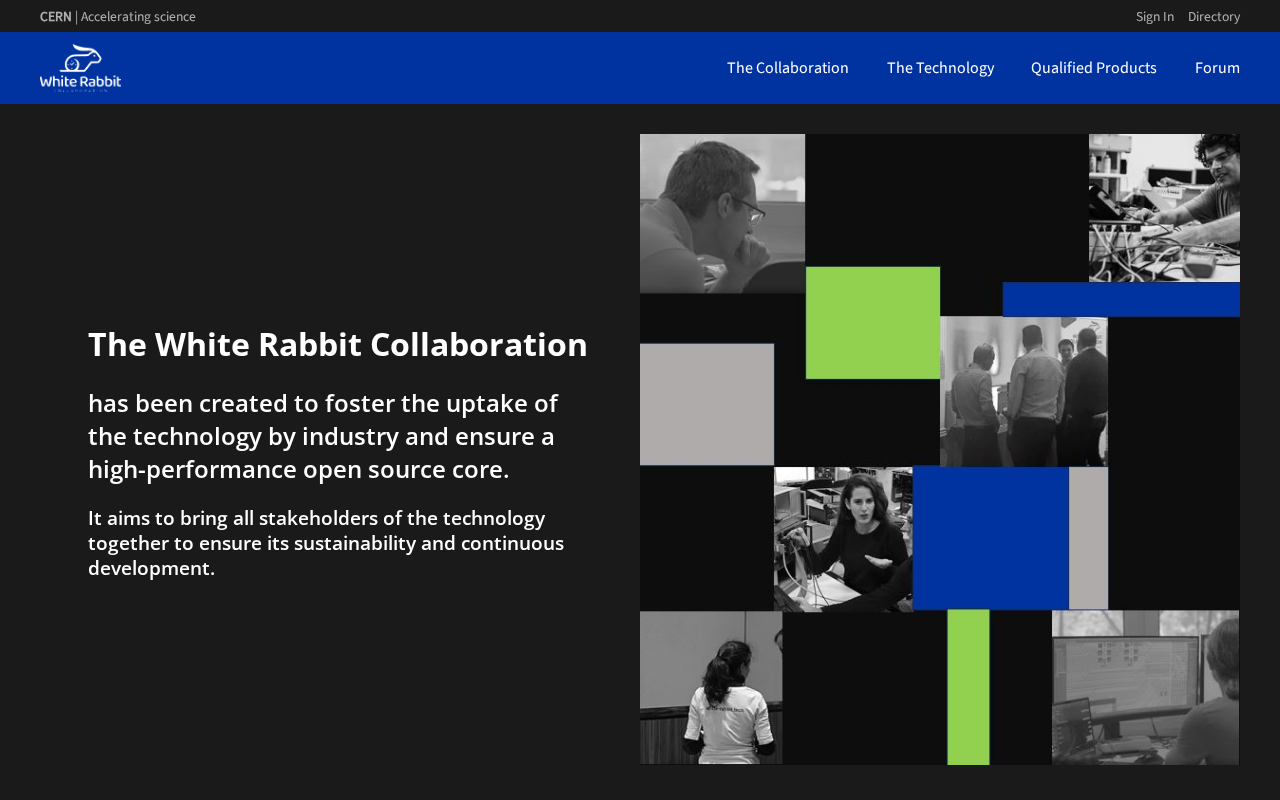Select The White Rabbit Collaboration heading

(338, 344)
